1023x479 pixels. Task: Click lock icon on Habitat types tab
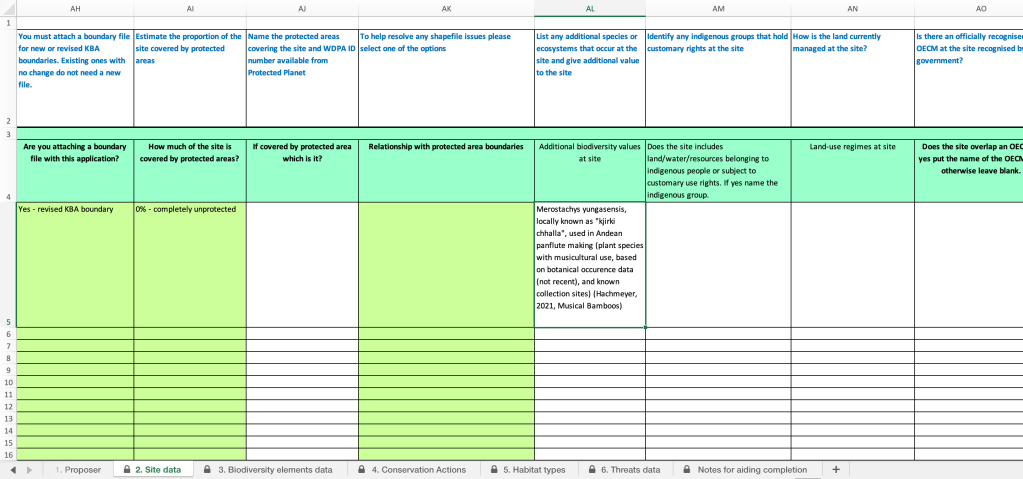pyautogui.click(x=492, y=469)
